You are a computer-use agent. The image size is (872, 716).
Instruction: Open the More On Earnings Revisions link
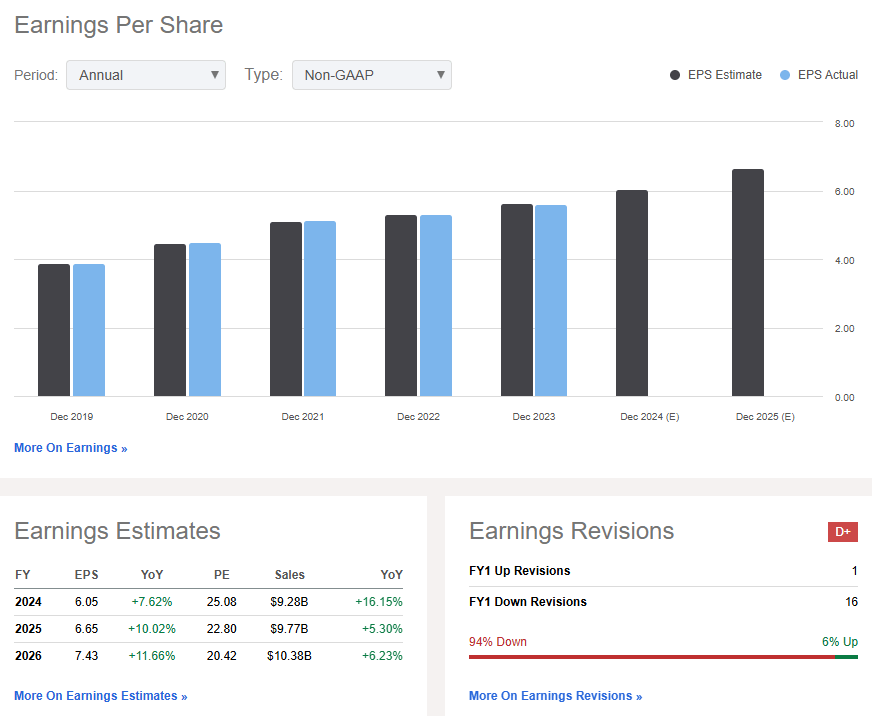(x=555, y=696)
